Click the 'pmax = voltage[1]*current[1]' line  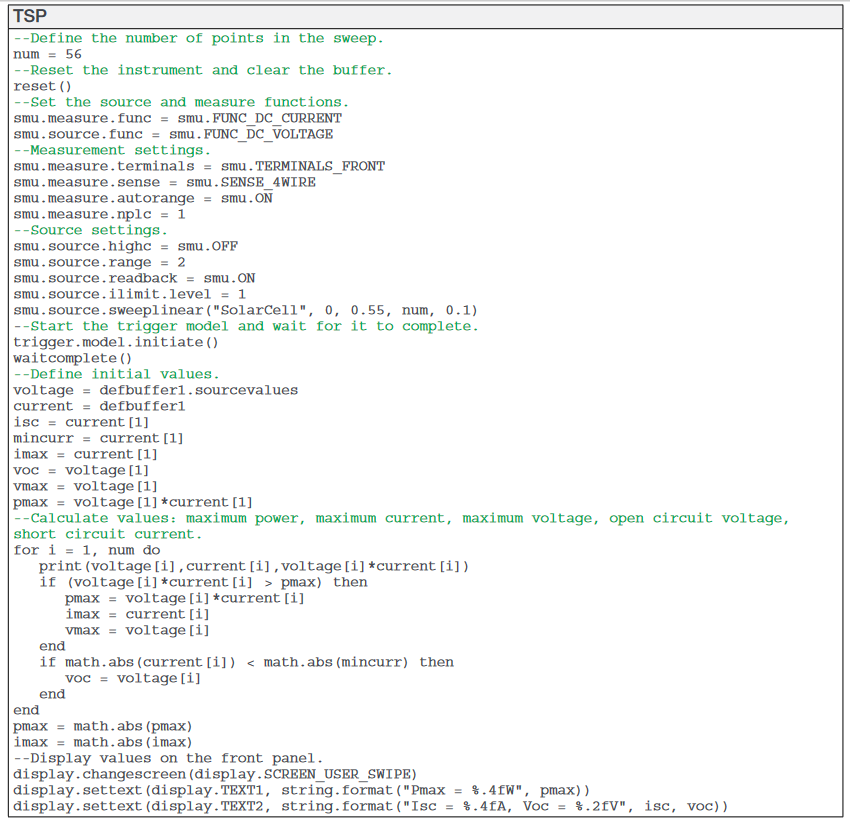[133, 503]
